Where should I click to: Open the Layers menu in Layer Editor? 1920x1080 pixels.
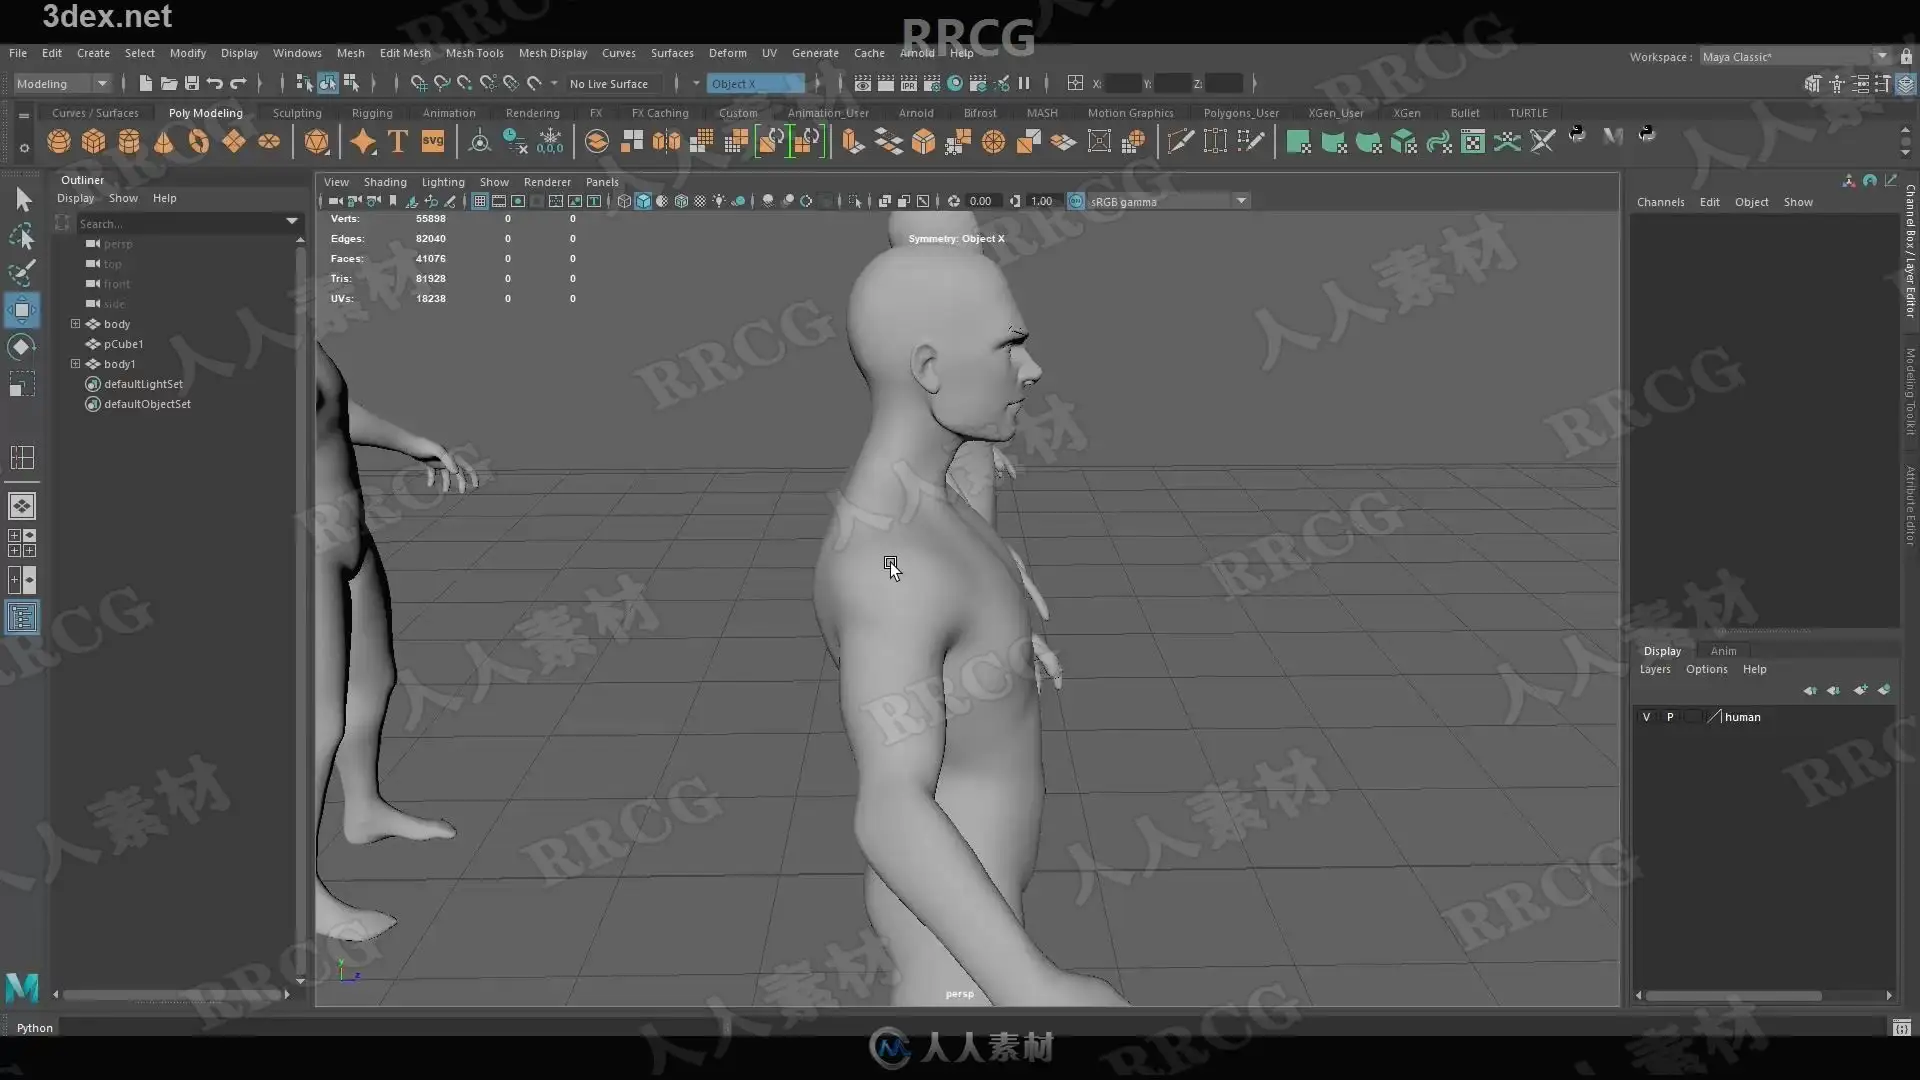1655,669
